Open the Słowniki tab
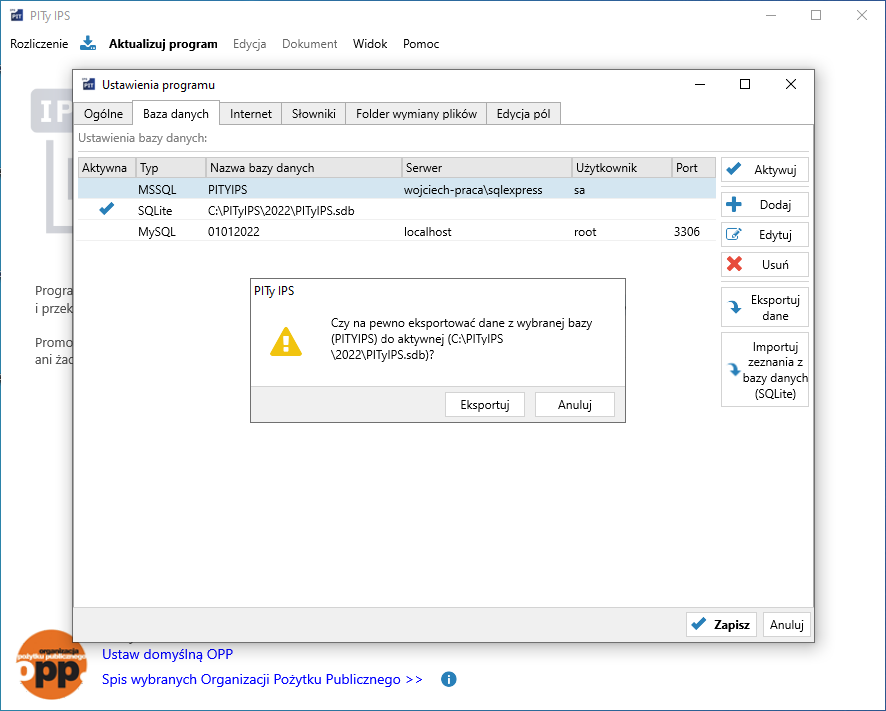 313,114
